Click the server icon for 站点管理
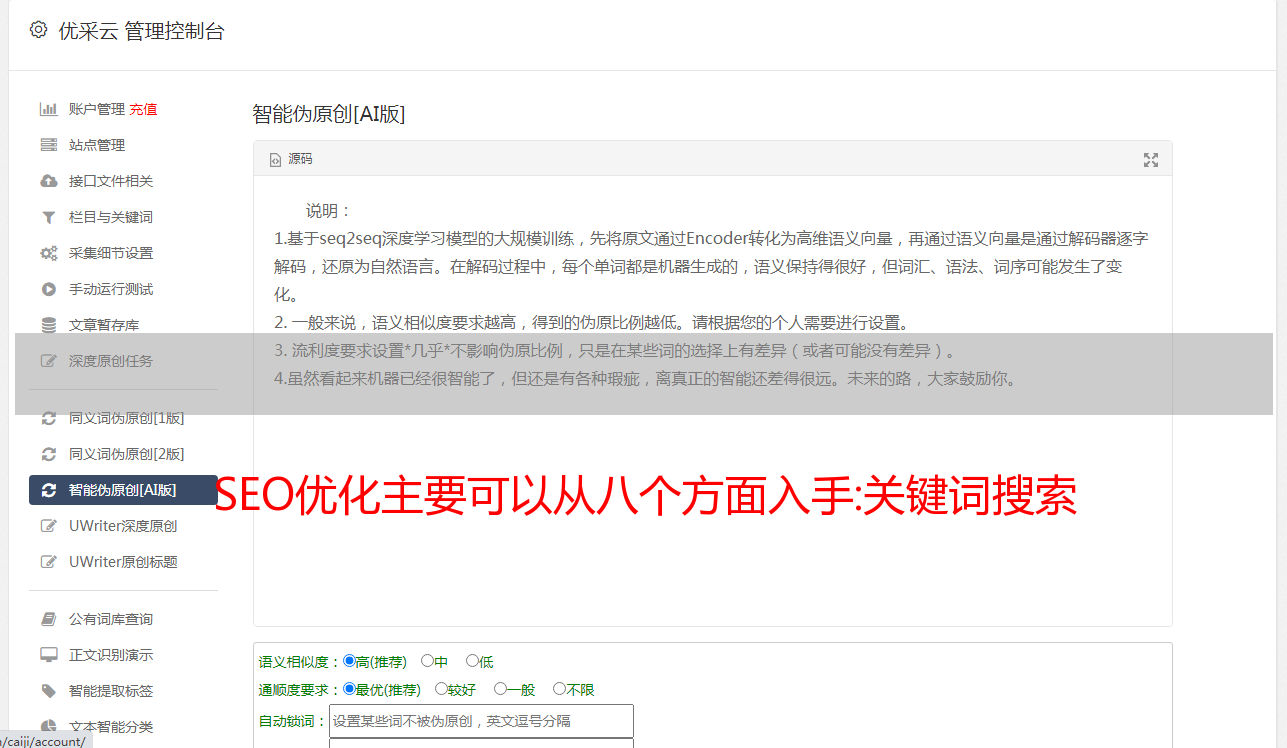Screen dimensions: 1287x748 (x=48, y=145)
